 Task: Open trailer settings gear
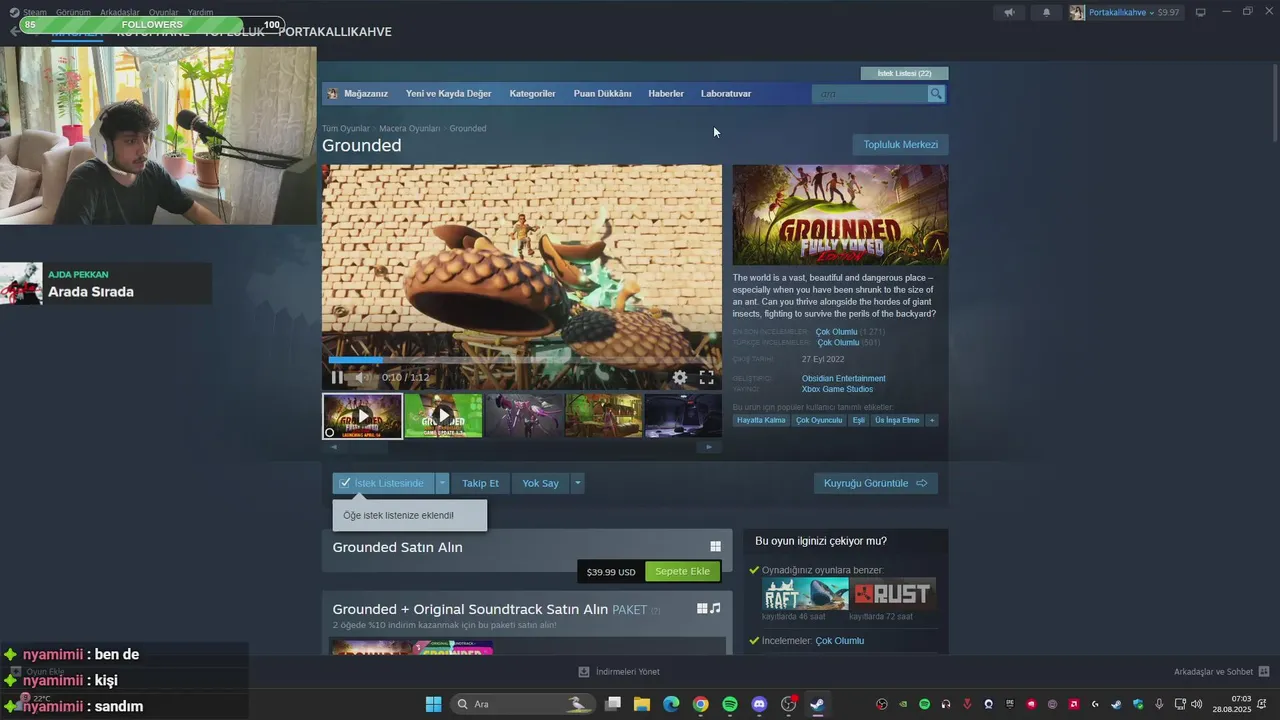[680, 377]
